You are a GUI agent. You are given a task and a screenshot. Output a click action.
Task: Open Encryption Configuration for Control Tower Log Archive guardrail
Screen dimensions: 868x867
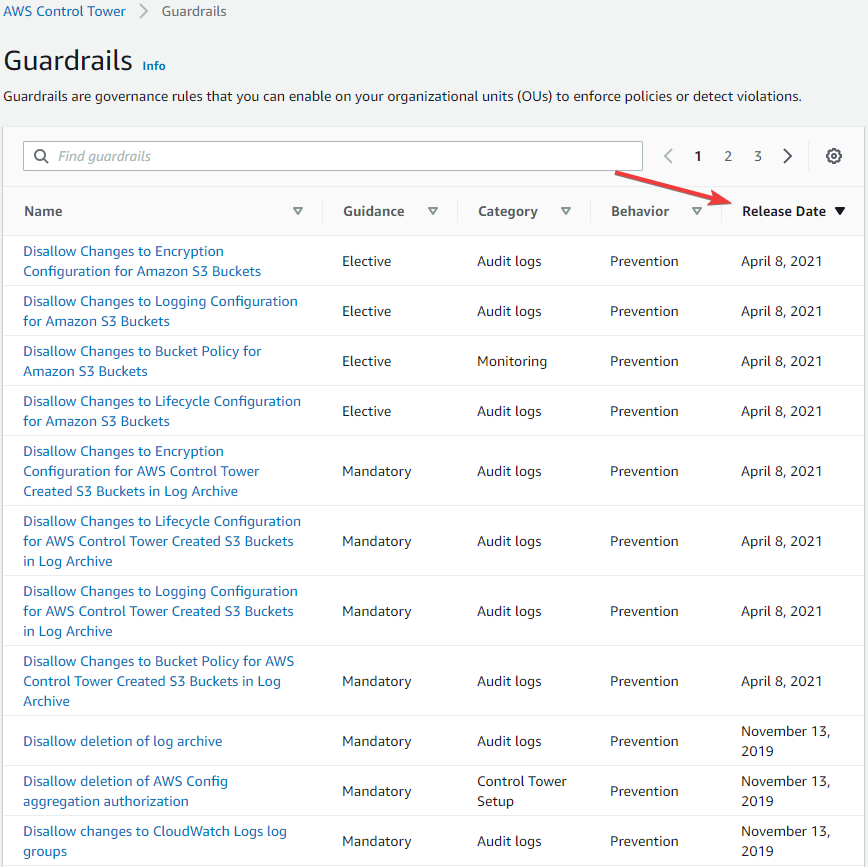(141, 471)
